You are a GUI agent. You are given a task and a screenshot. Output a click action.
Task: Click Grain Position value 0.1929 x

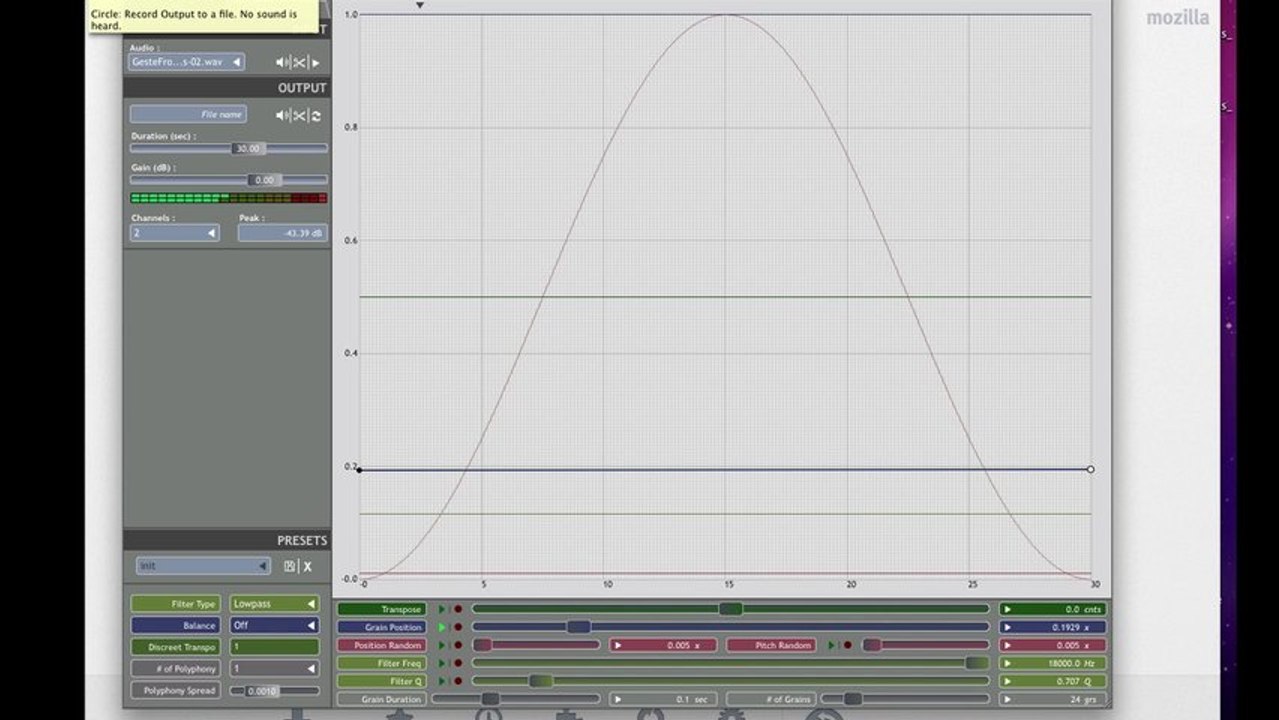pyautogui.click(x=1052, y=627)
